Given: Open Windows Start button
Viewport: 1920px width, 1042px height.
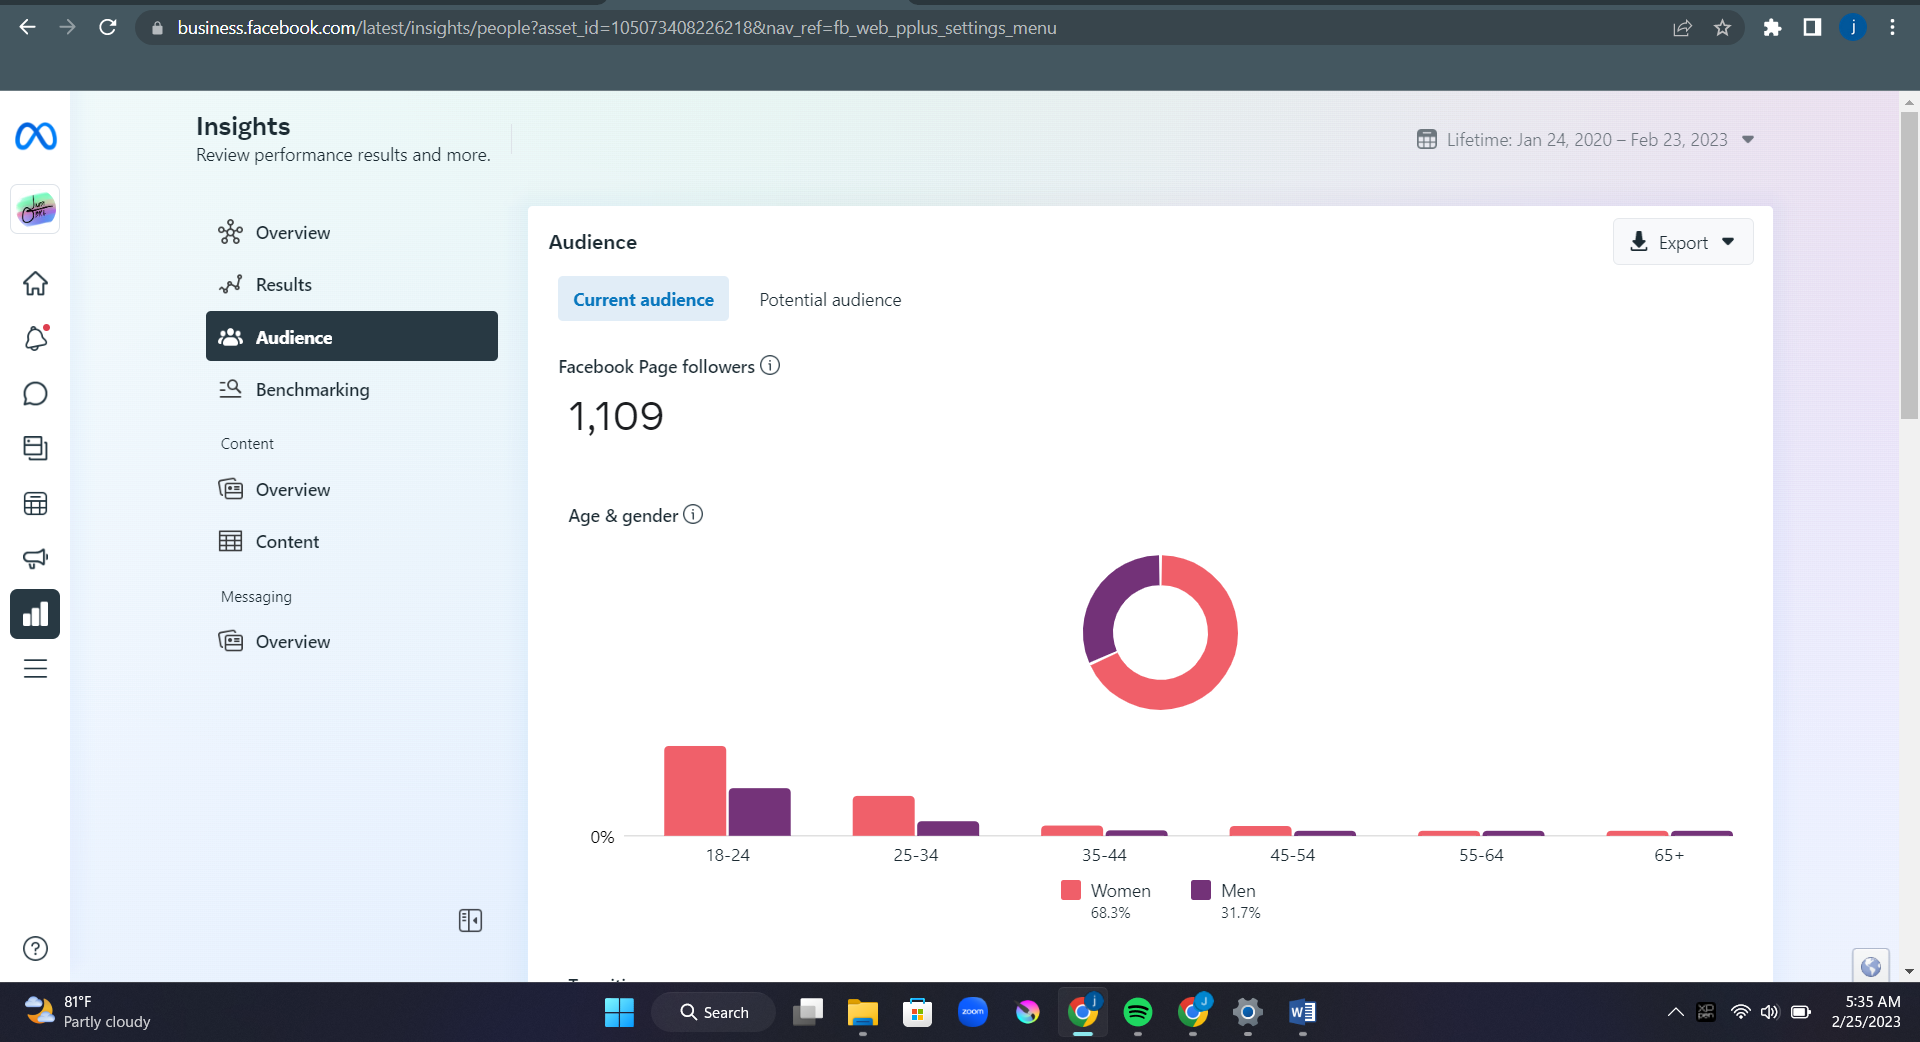Looking at the screenshot, I should coord(619,1012).
